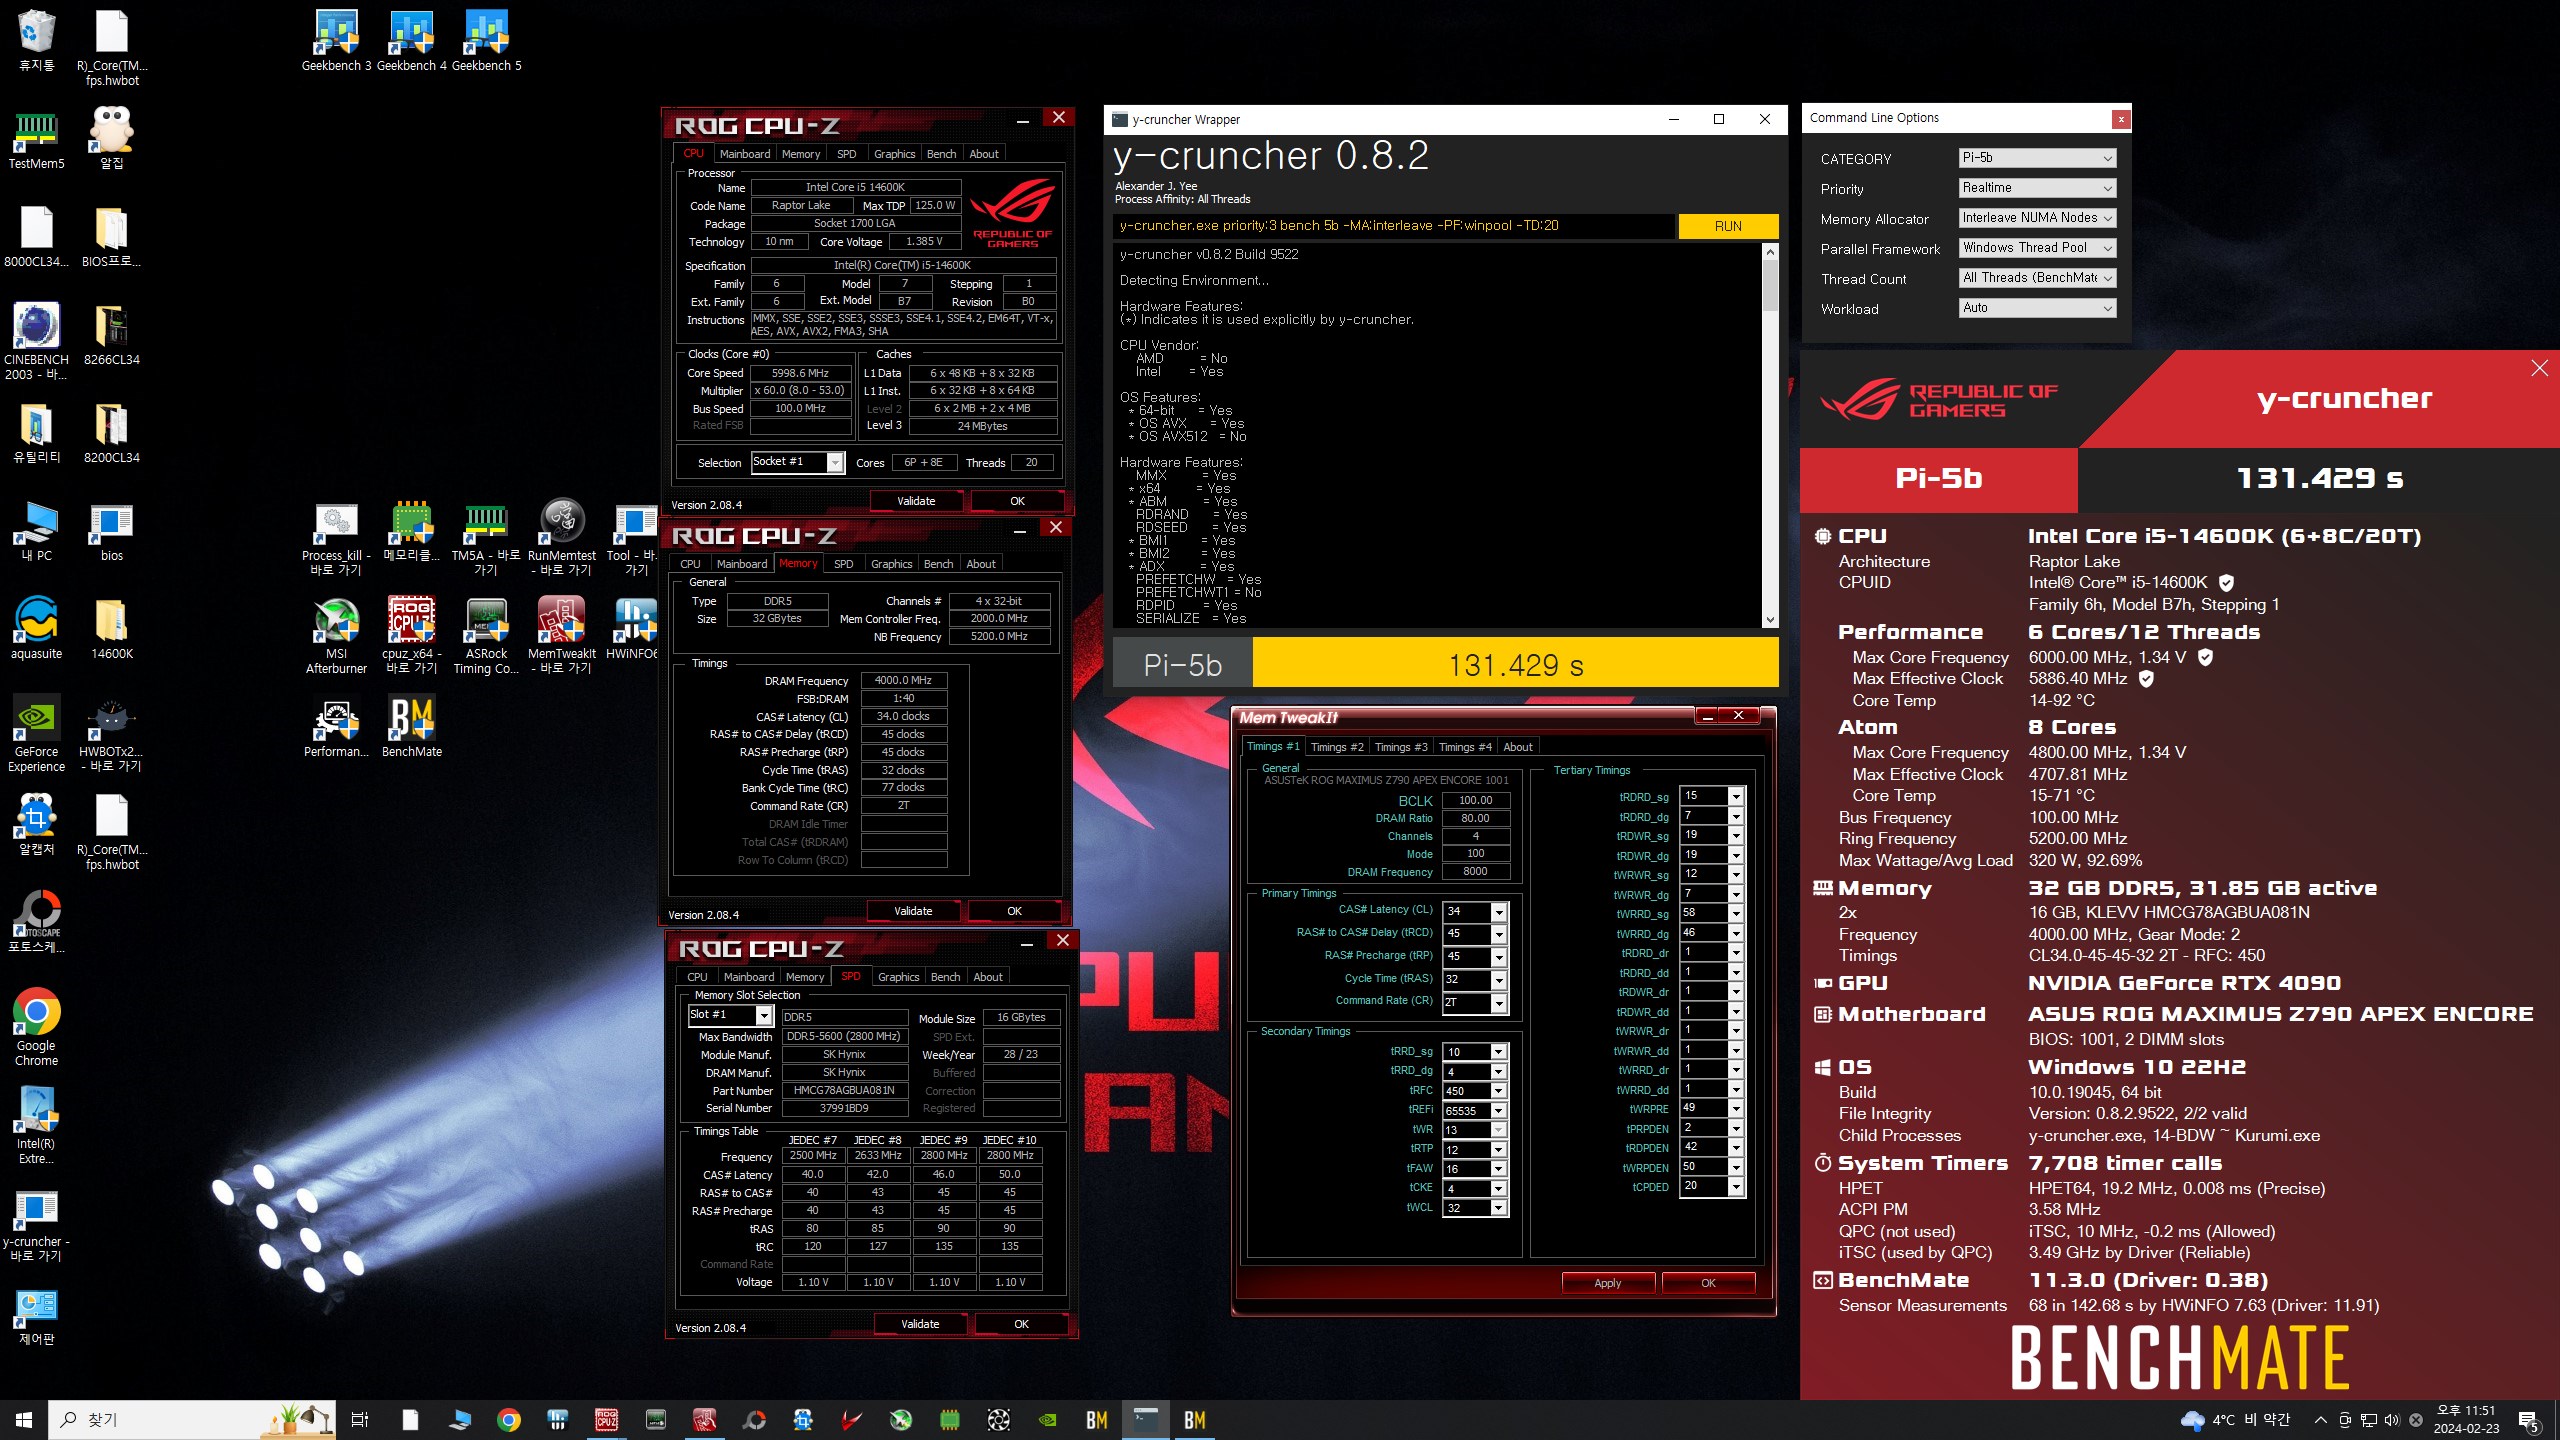
Task: Click the y-cruncher output scrollbar down arrow
Action: click(x=1770, y=620)
